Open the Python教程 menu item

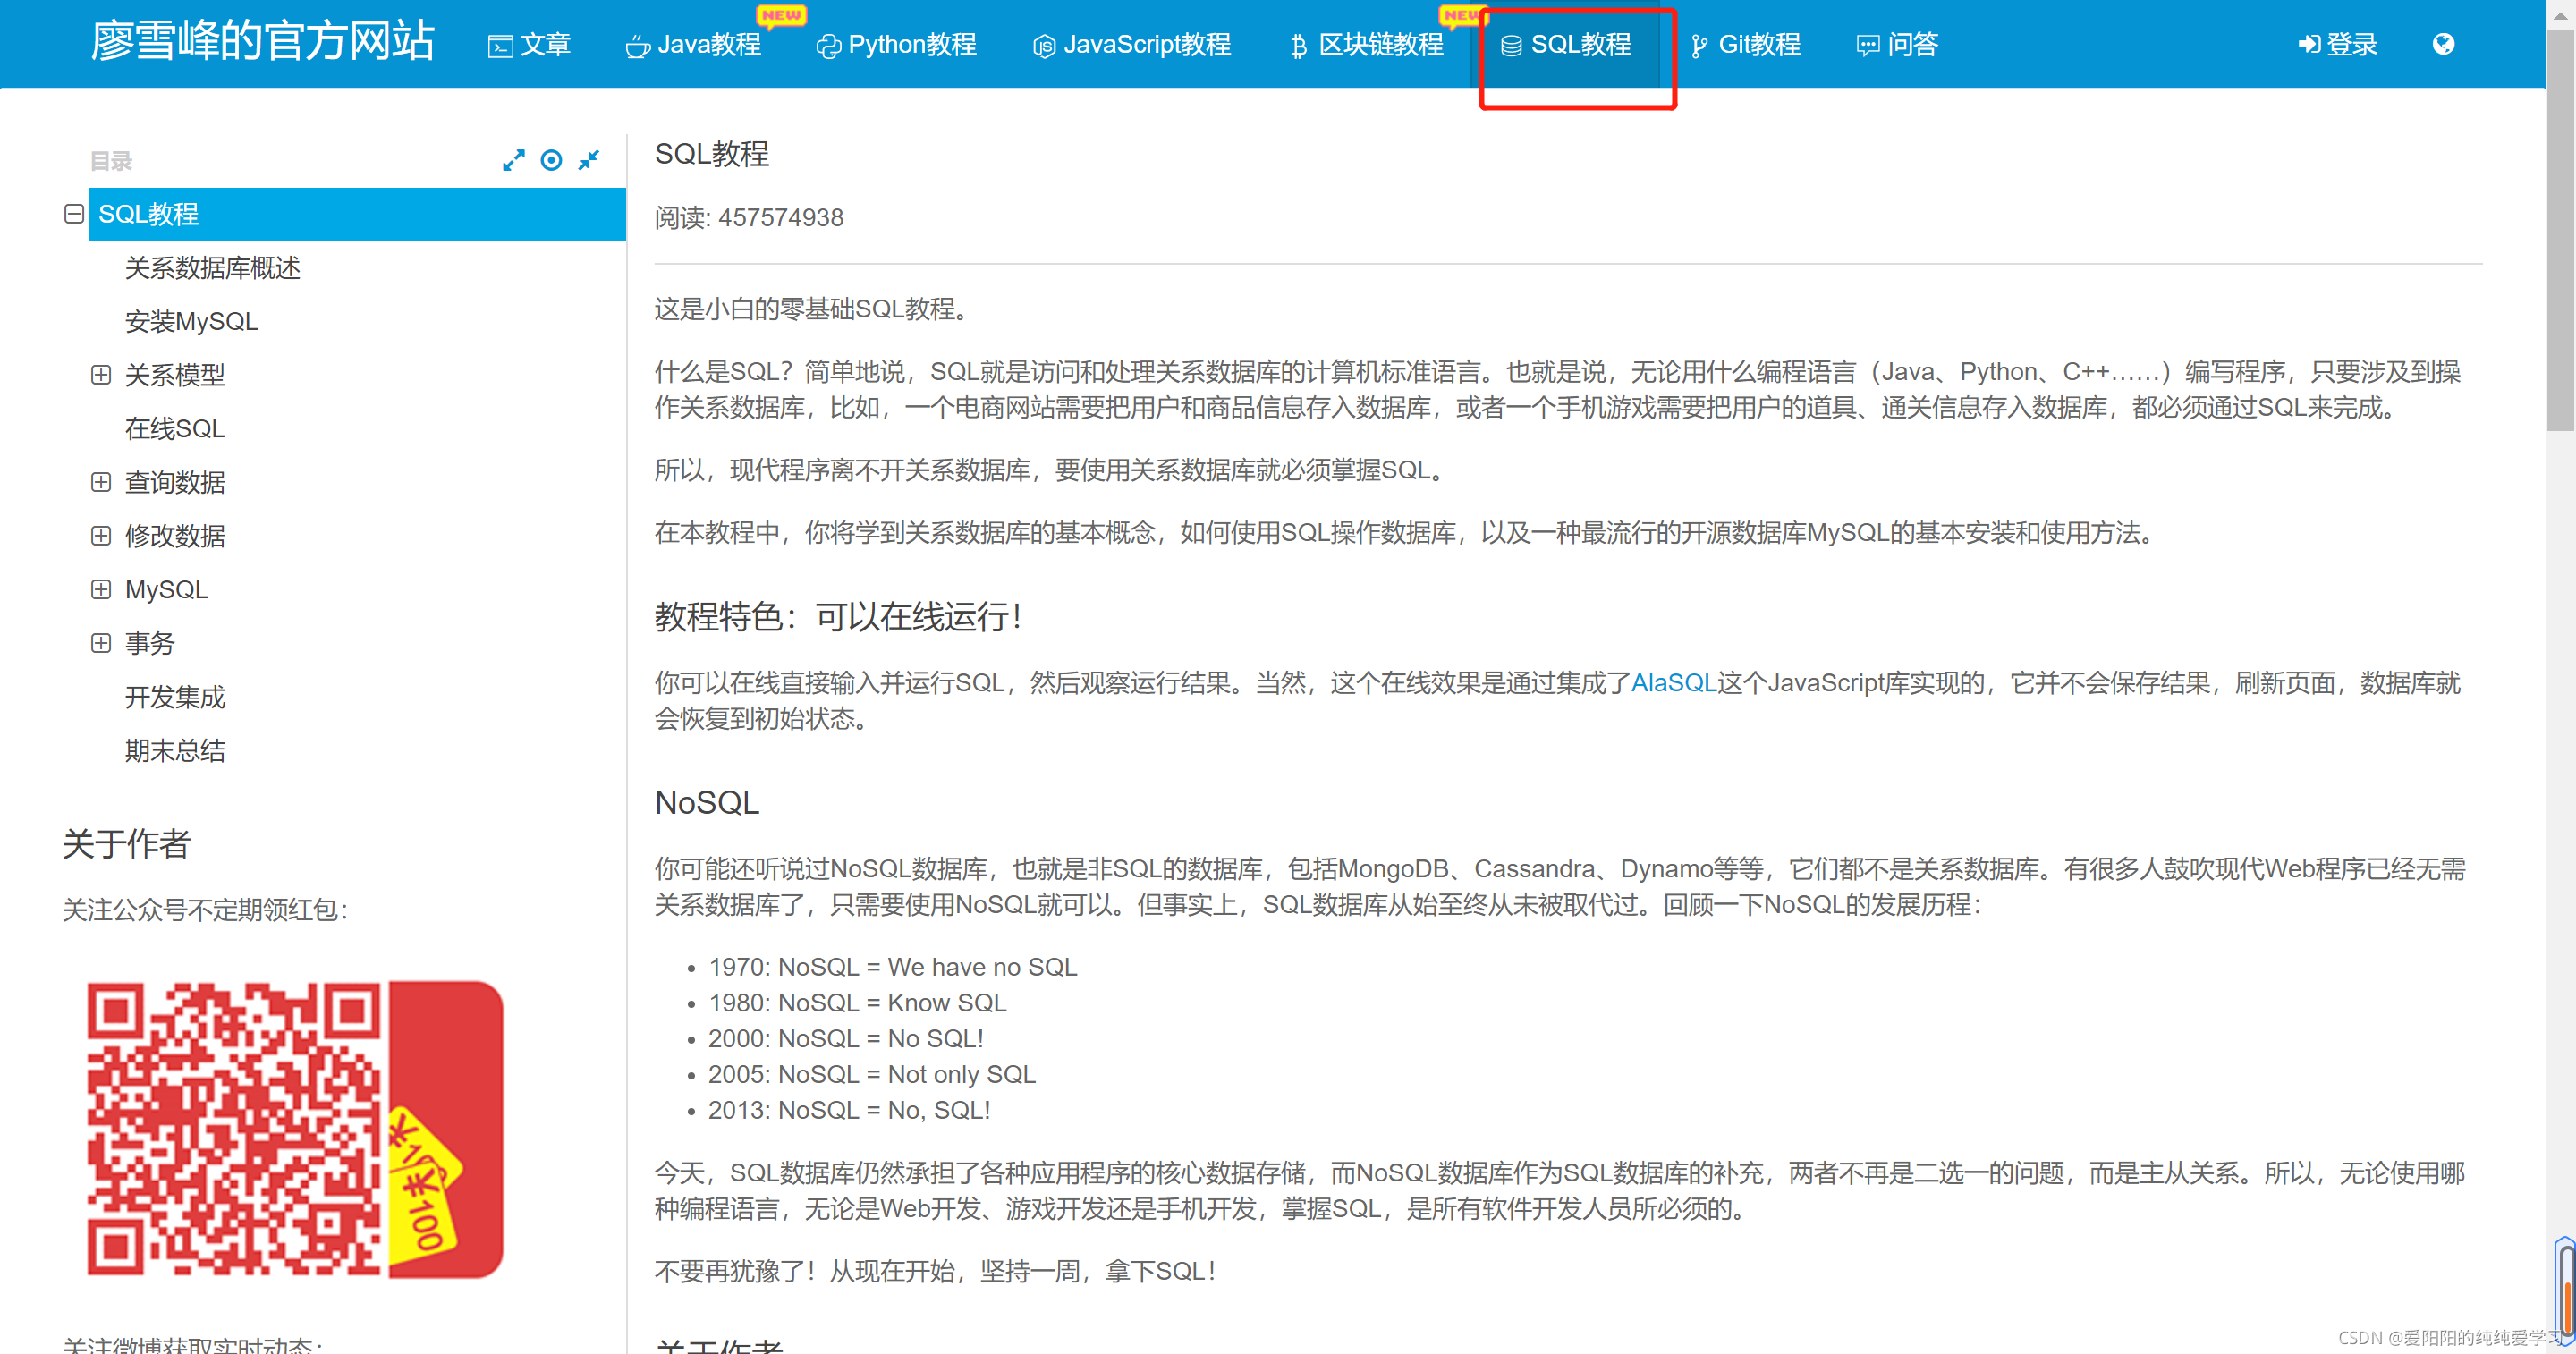pyautogui.click(x=895, y=45)
